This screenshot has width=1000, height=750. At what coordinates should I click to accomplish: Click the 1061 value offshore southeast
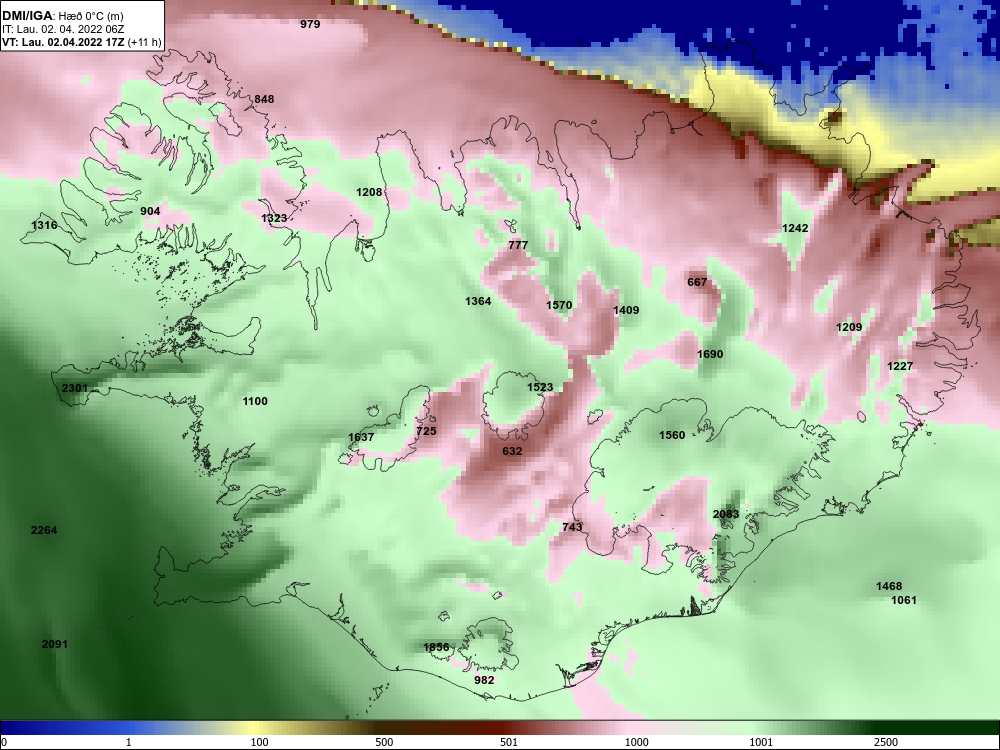(904, 600)
